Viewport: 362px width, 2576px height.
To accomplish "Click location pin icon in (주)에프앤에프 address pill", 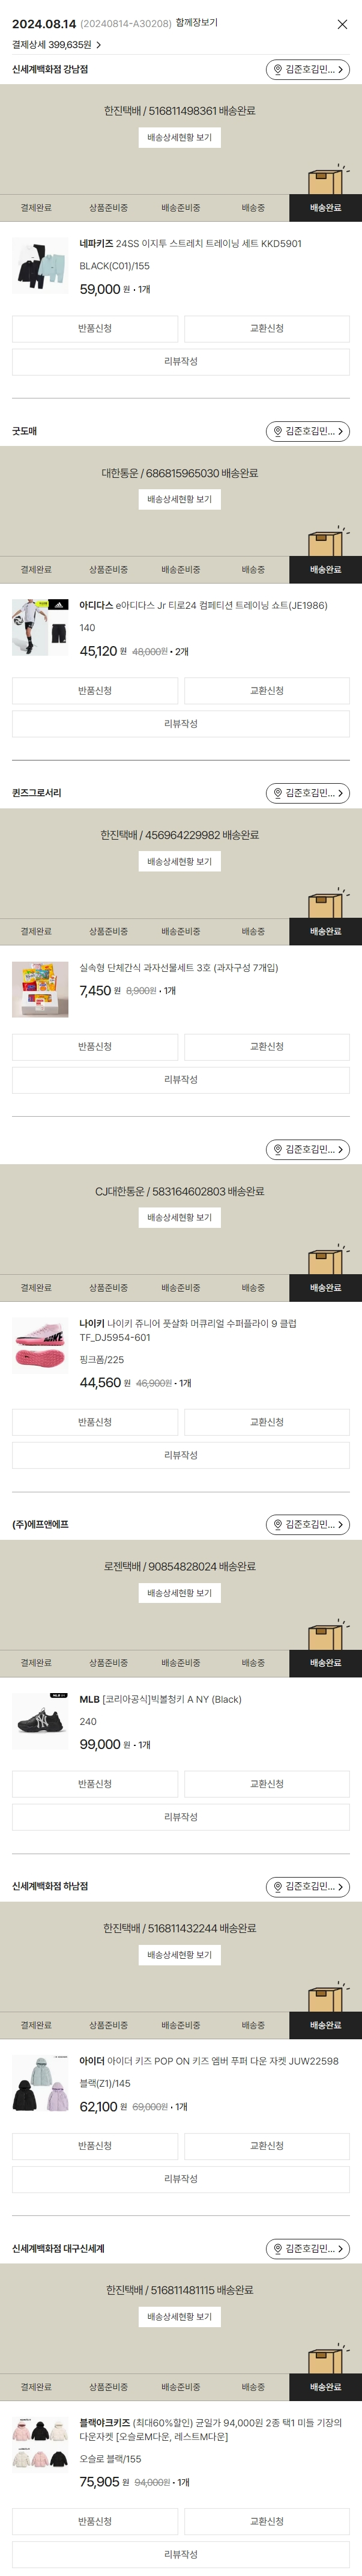I will (277, 1525).
